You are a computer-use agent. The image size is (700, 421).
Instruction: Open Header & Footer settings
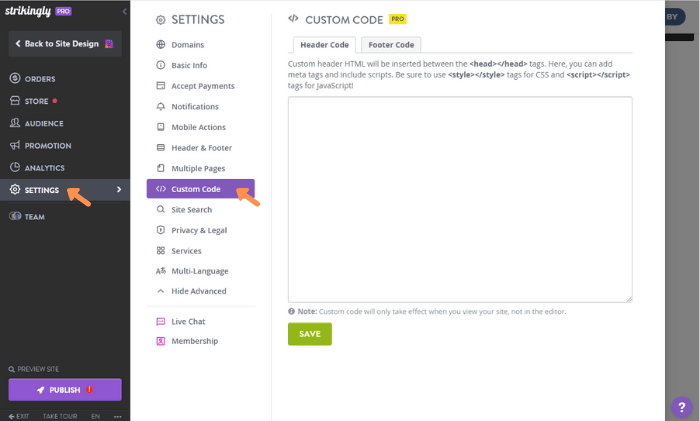(200, 148)
